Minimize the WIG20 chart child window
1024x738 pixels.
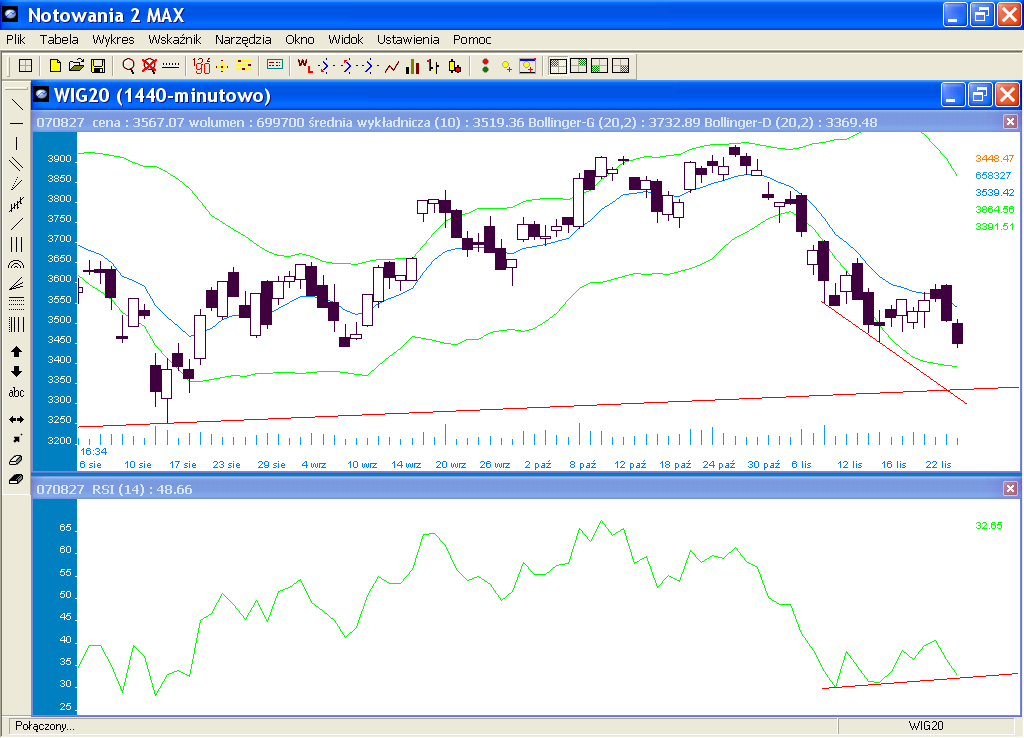(952, 95)
